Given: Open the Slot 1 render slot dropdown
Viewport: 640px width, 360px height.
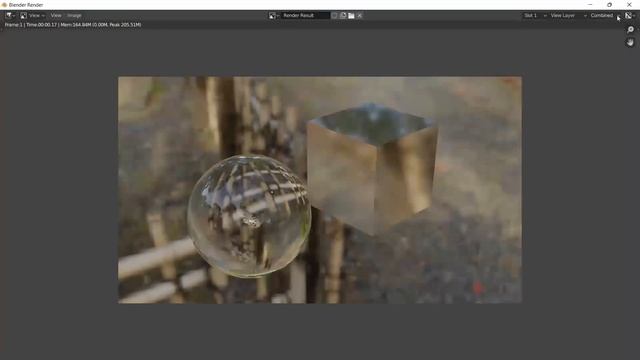Looking at the screenshot, I should click(535, 16).
